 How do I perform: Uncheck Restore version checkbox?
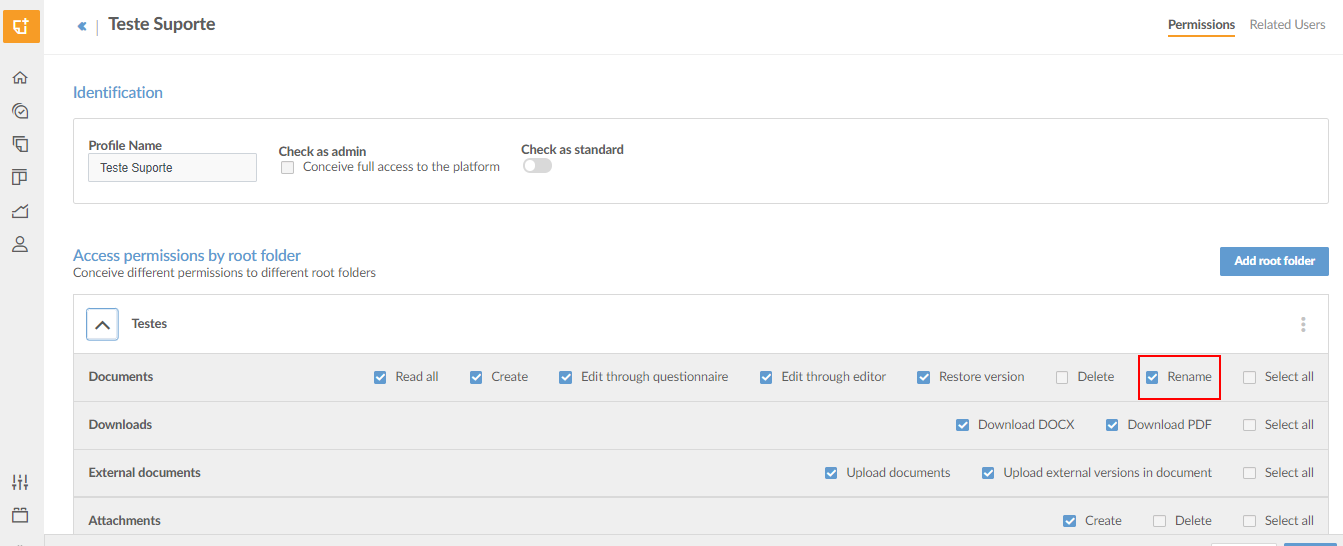click(x=923, y=377)
